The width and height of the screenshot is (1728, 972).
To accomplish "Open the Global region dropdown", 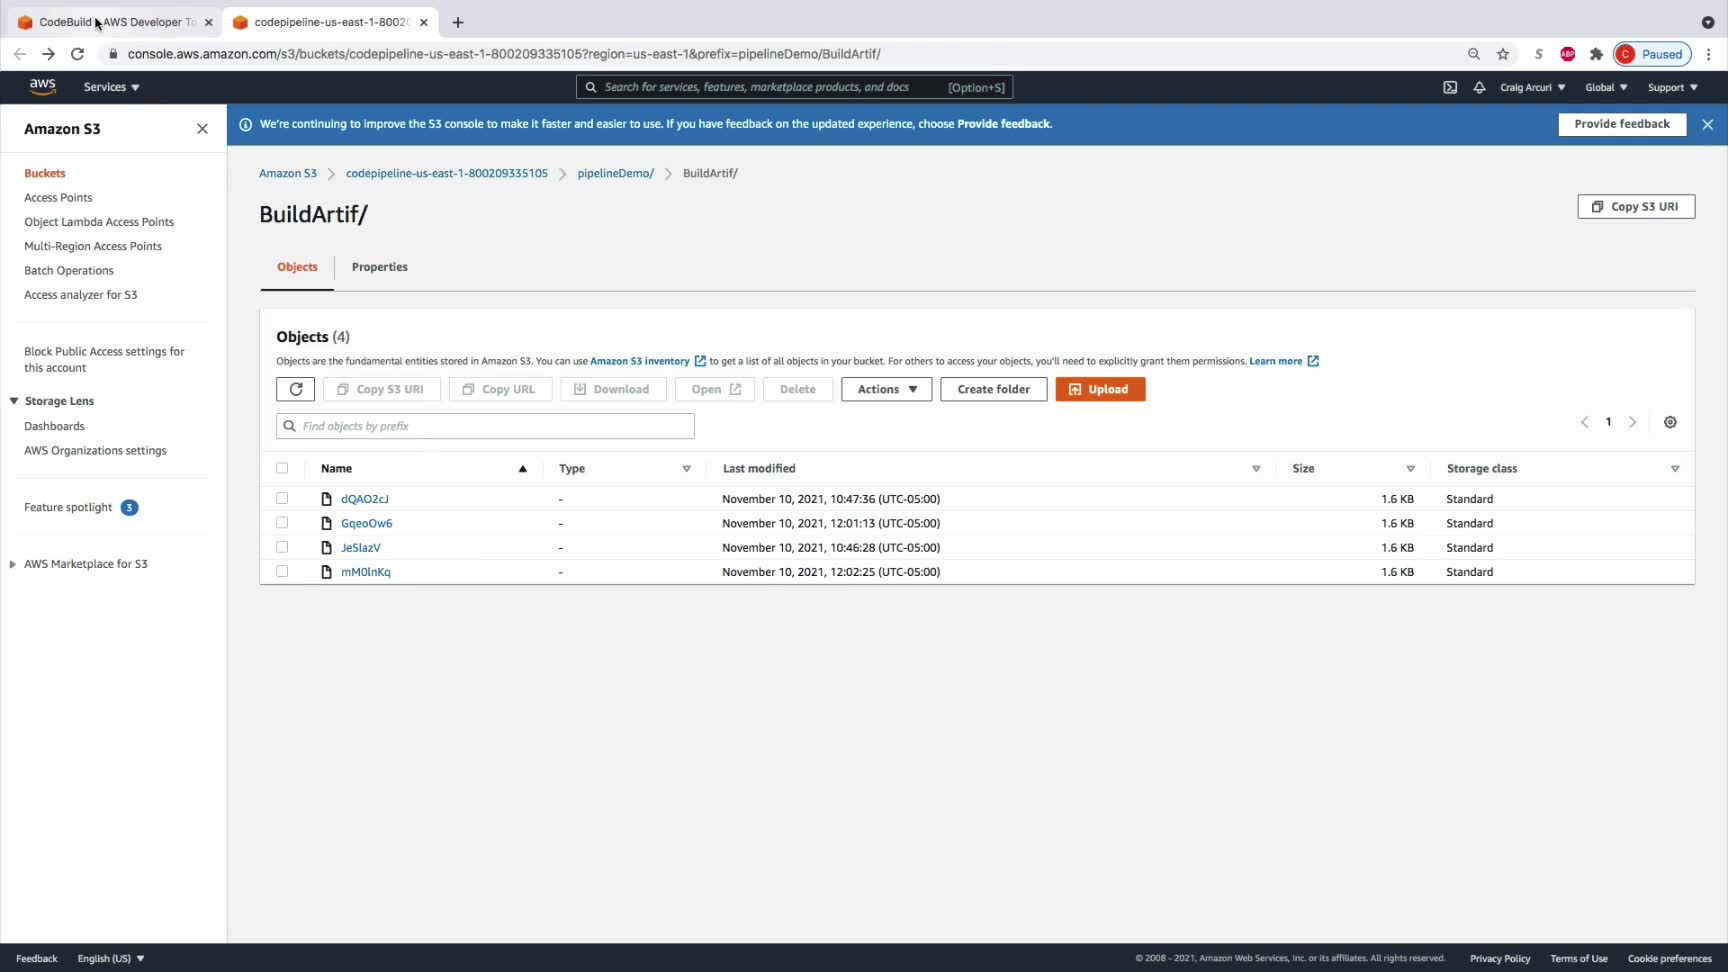I will (1606, 87).
